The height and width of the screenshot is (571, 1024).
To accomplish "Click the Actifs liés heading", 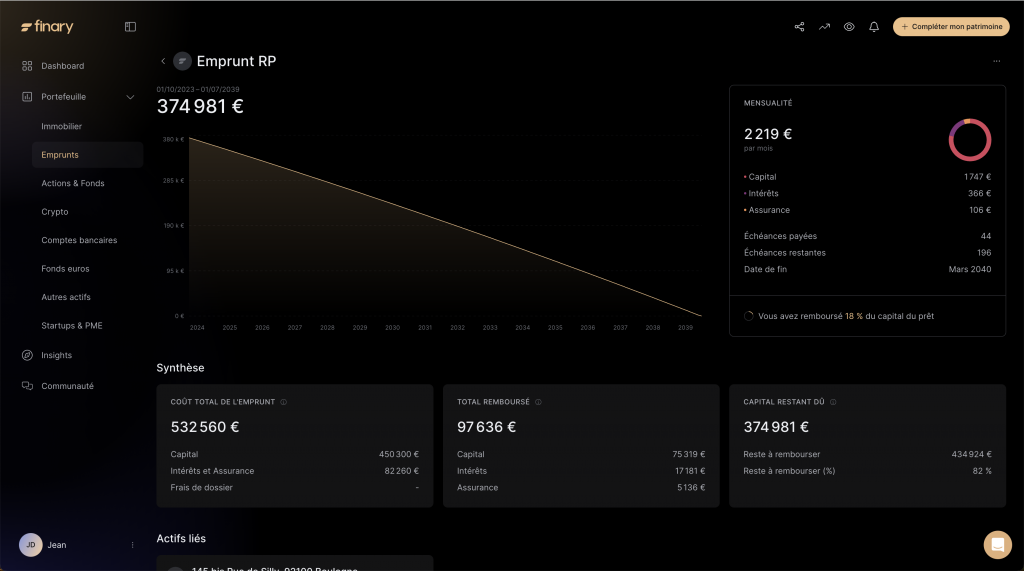I will 181,538.
